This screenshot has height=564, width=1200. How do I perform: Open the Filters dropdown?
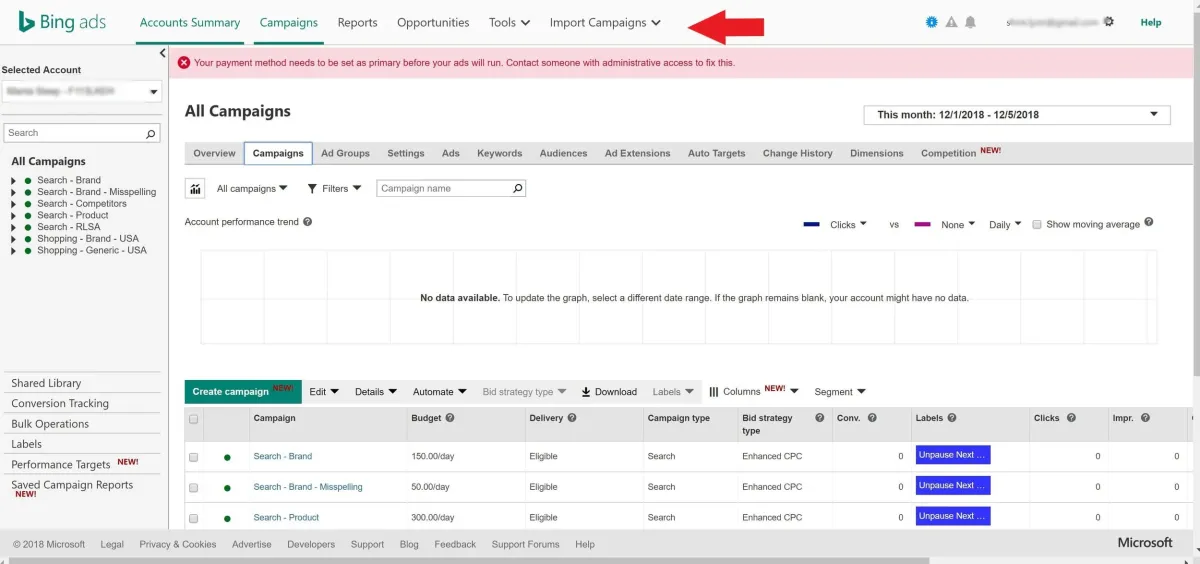coord(334,188)
